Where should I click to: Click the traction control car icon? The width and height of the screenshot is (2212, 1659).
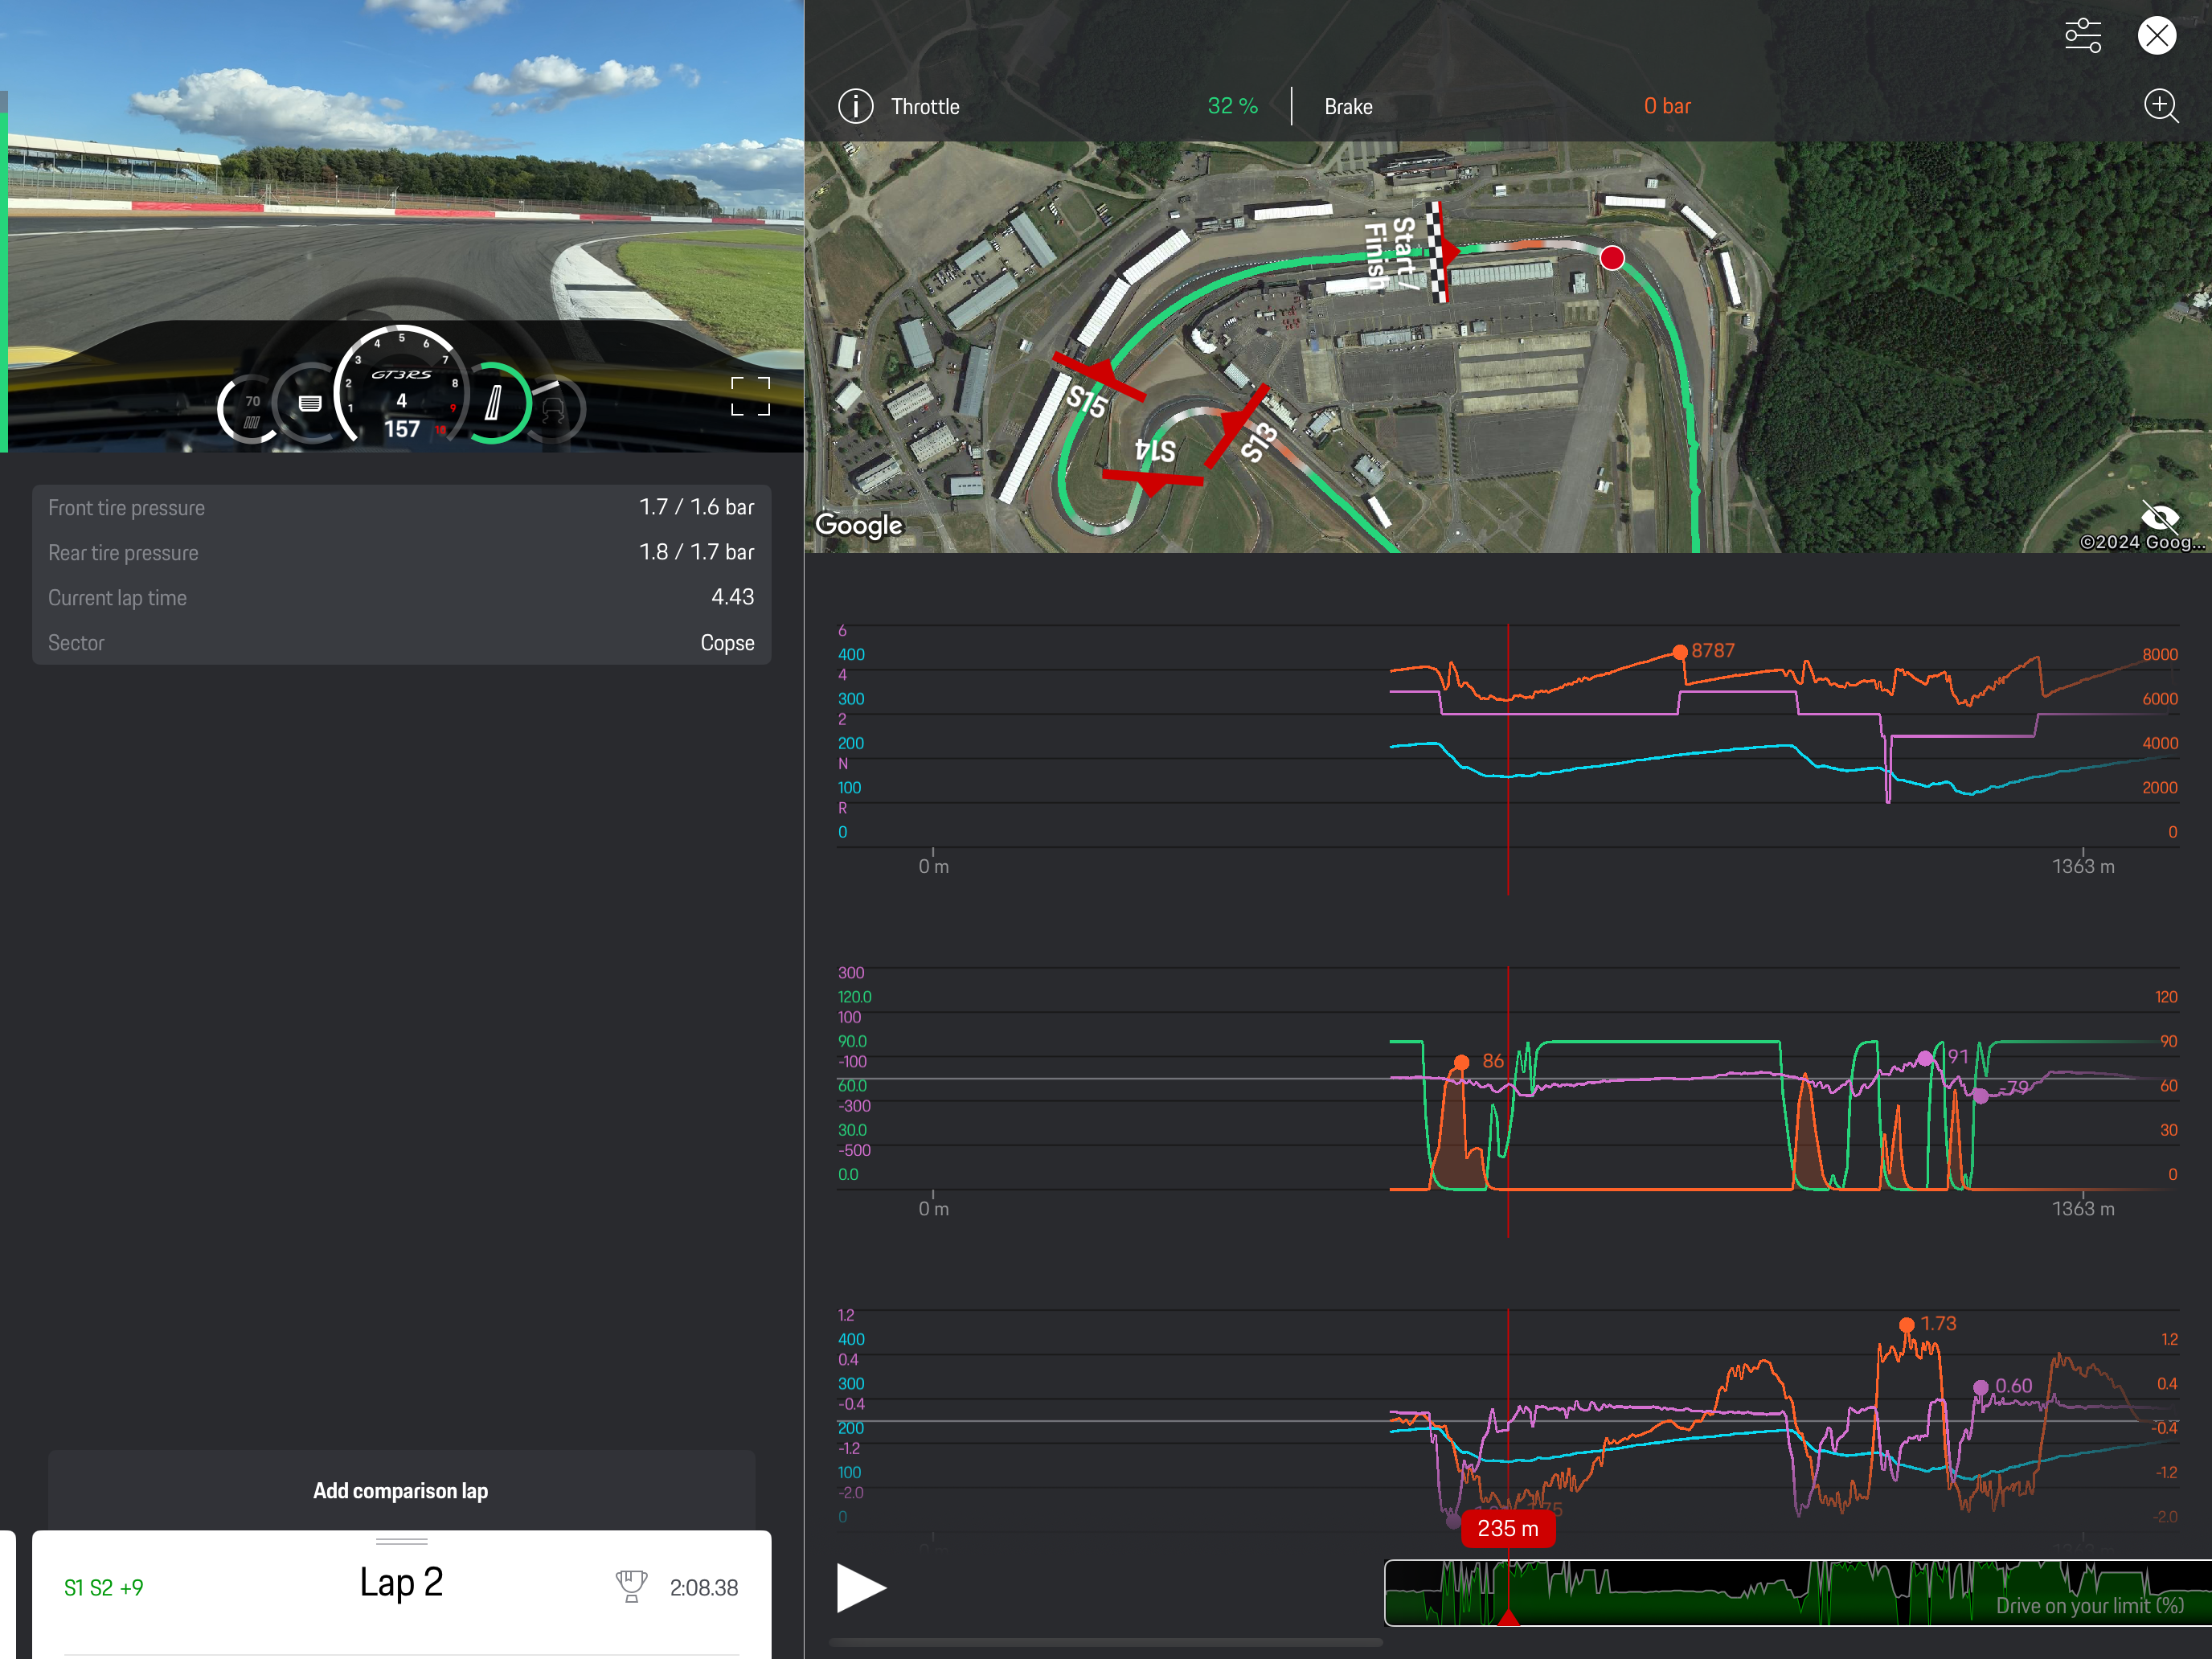click(553, 409)
